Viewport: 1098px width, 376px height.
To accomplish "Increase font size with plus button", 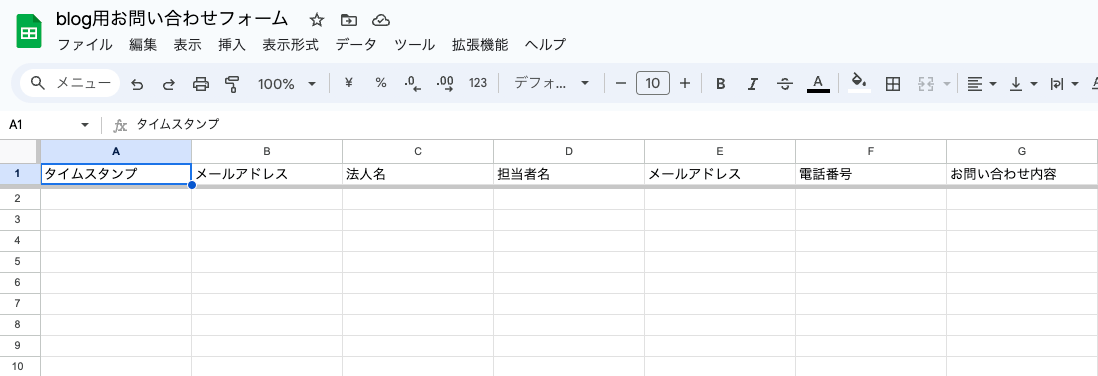I will pos(685,83).
